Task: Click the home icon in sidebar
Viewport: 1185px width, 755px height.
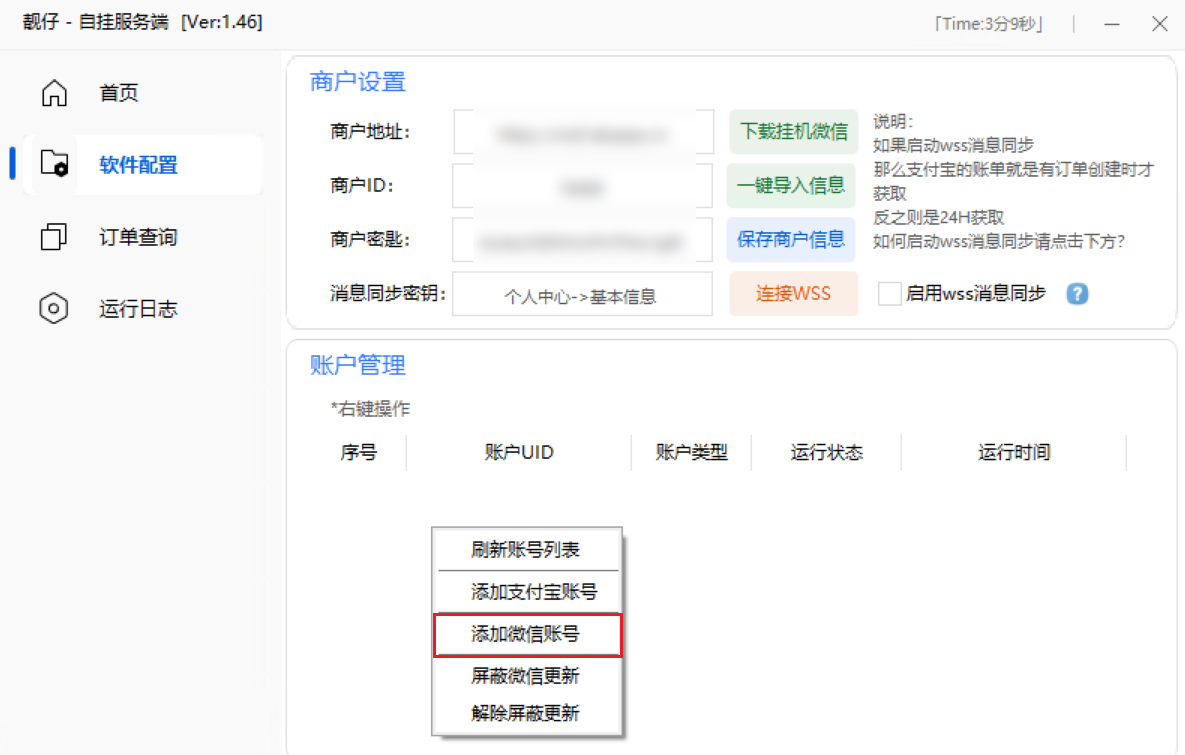Action: tap(54, 93)
